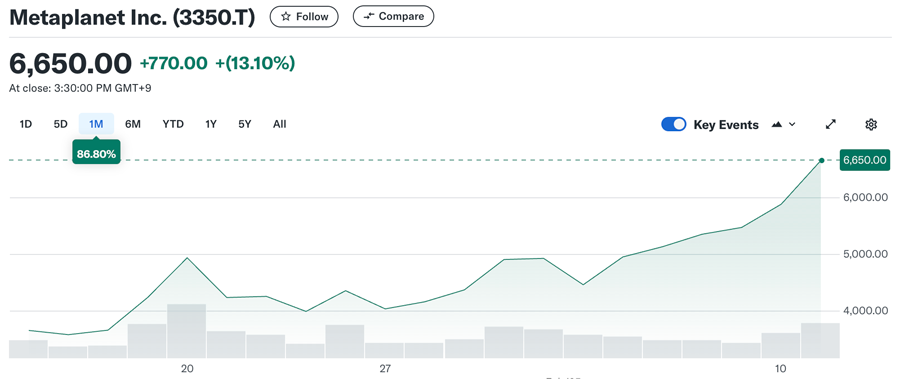The height and width of the screenshot is (379, 900).
Task: Toggle the Key Events switch
Action: point(673,125)
